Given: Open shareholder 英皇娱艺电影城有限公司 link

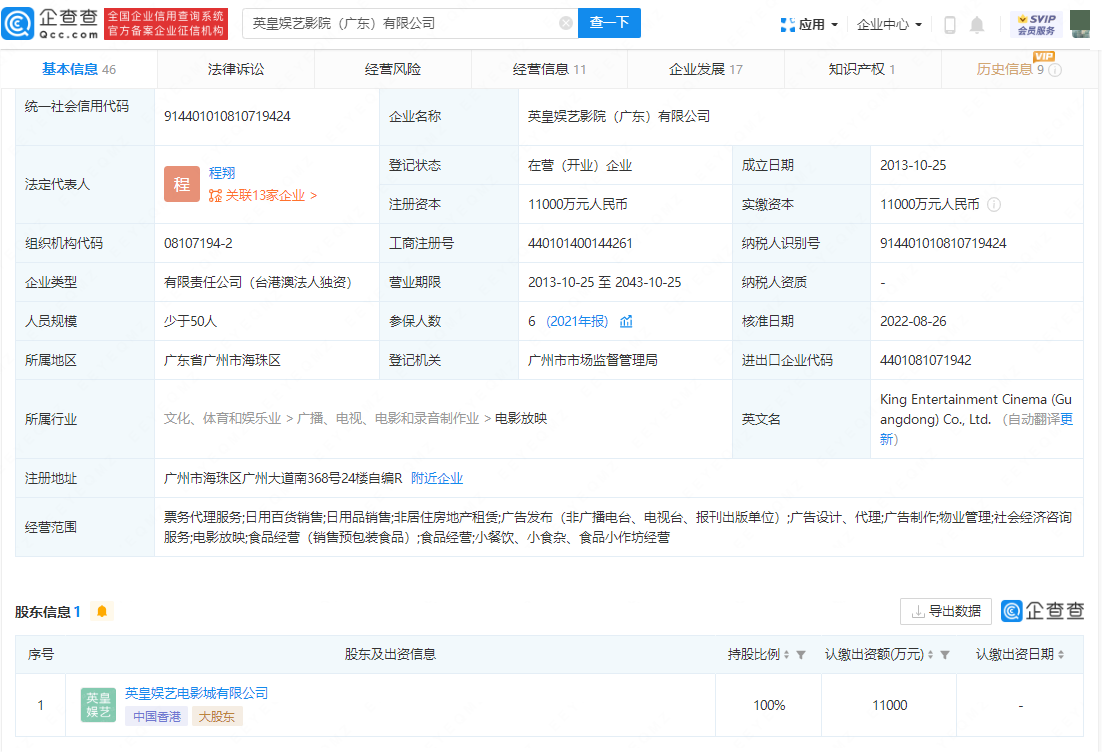Looking at the screenshot, I should tap(197, 694).
